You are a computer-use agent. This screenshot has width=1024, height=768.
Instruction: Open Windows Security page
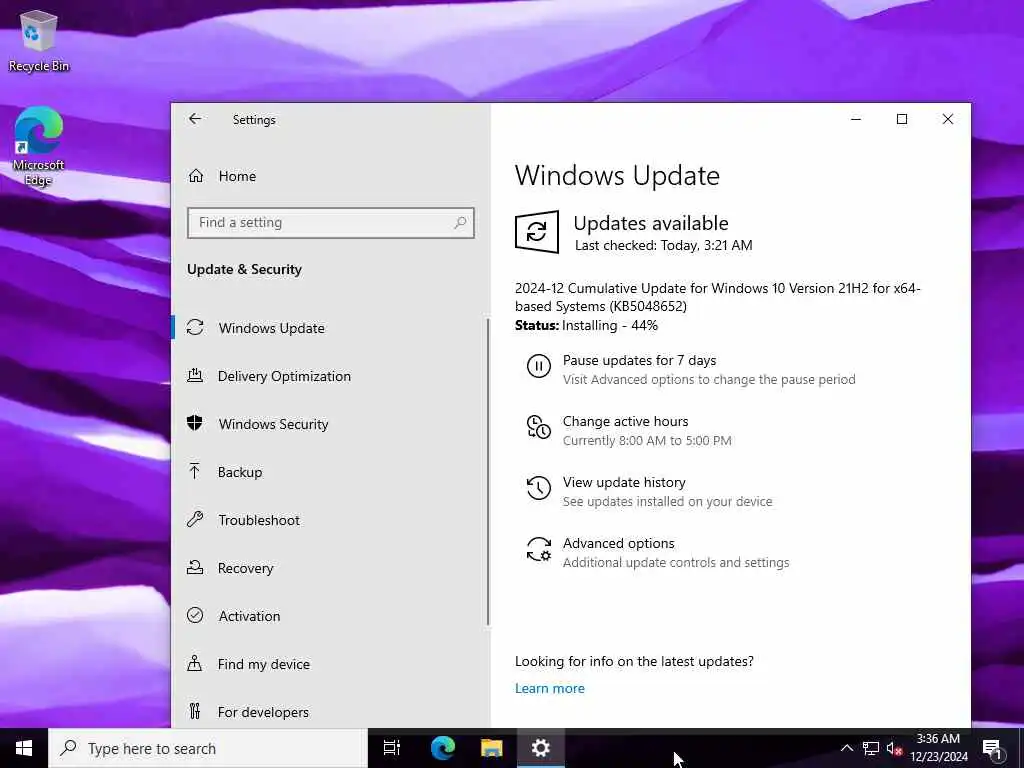pos(330,424)
